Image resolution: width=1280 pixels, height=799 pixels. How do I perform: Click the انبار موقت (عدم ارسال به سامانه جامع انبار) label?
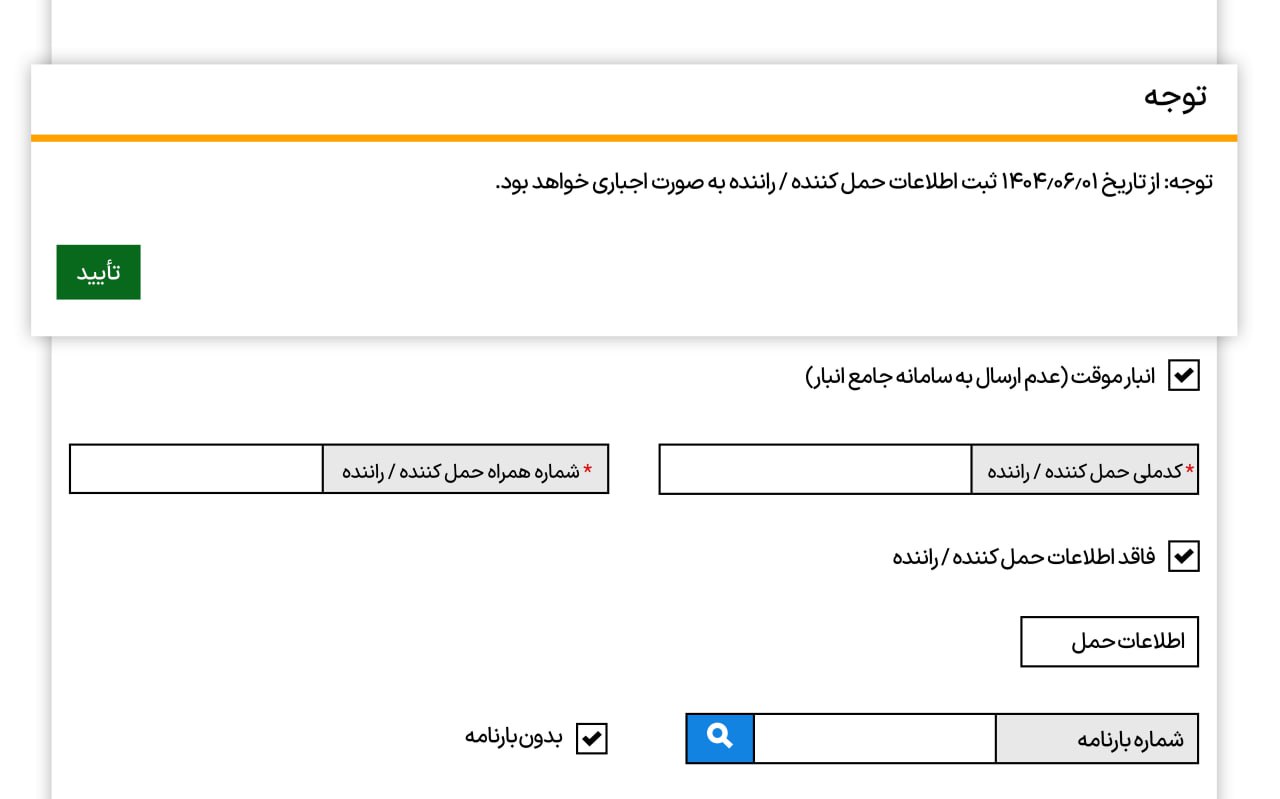pos(980,377)
